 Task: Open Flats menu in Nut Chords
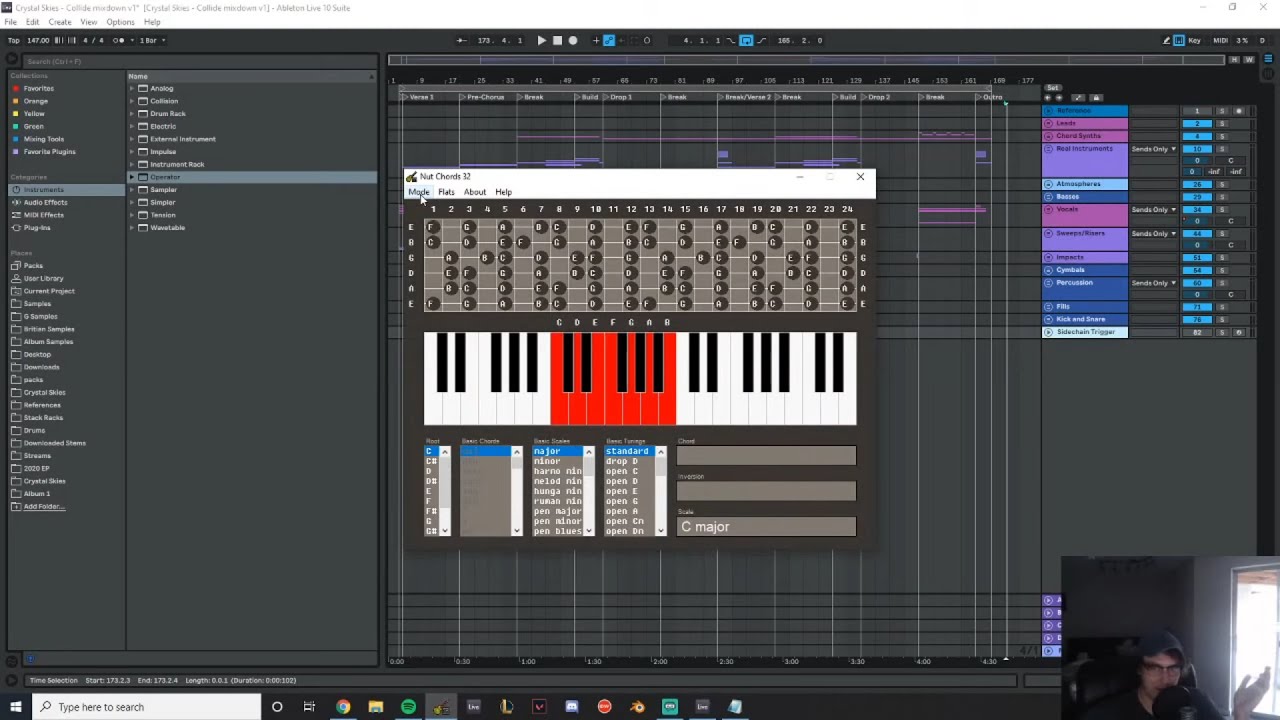[446, 192]
